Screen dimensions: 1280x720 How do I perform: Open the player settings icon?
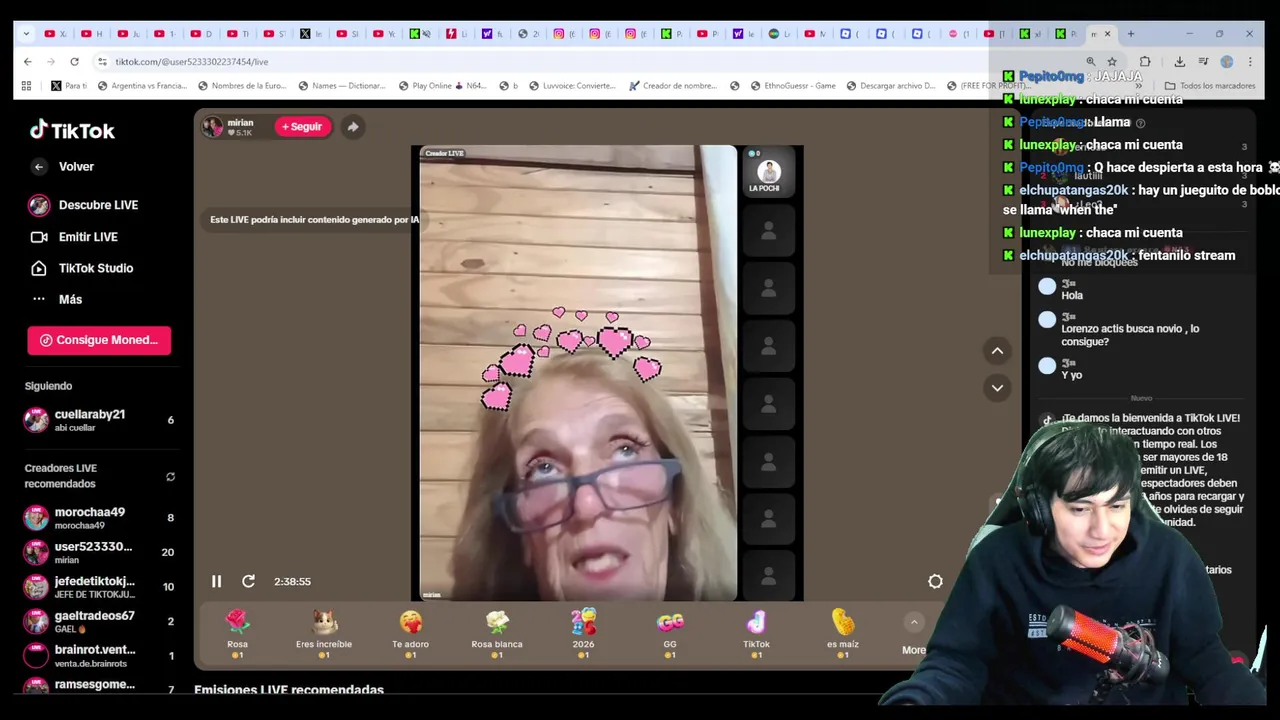coord(935,581)
